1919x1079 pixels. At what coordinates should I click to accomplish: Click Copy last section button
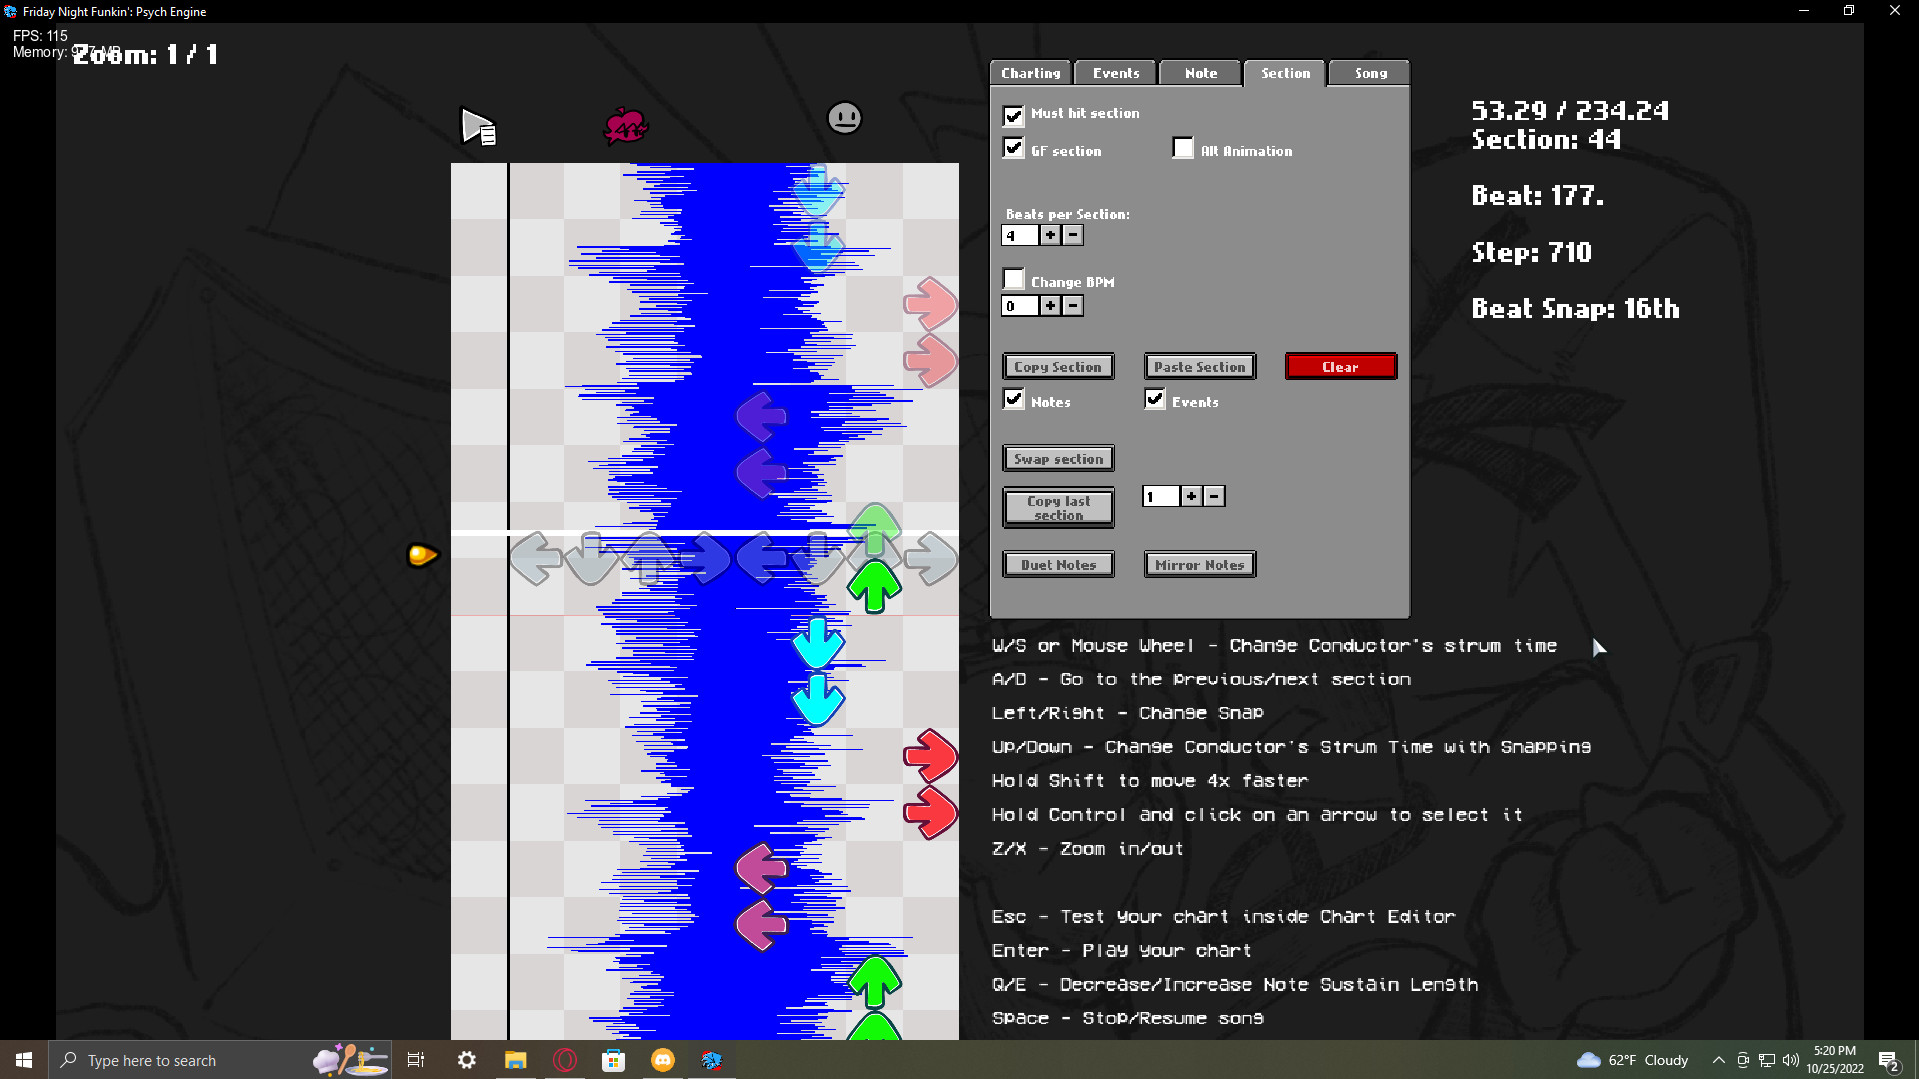click(1058, 508)
